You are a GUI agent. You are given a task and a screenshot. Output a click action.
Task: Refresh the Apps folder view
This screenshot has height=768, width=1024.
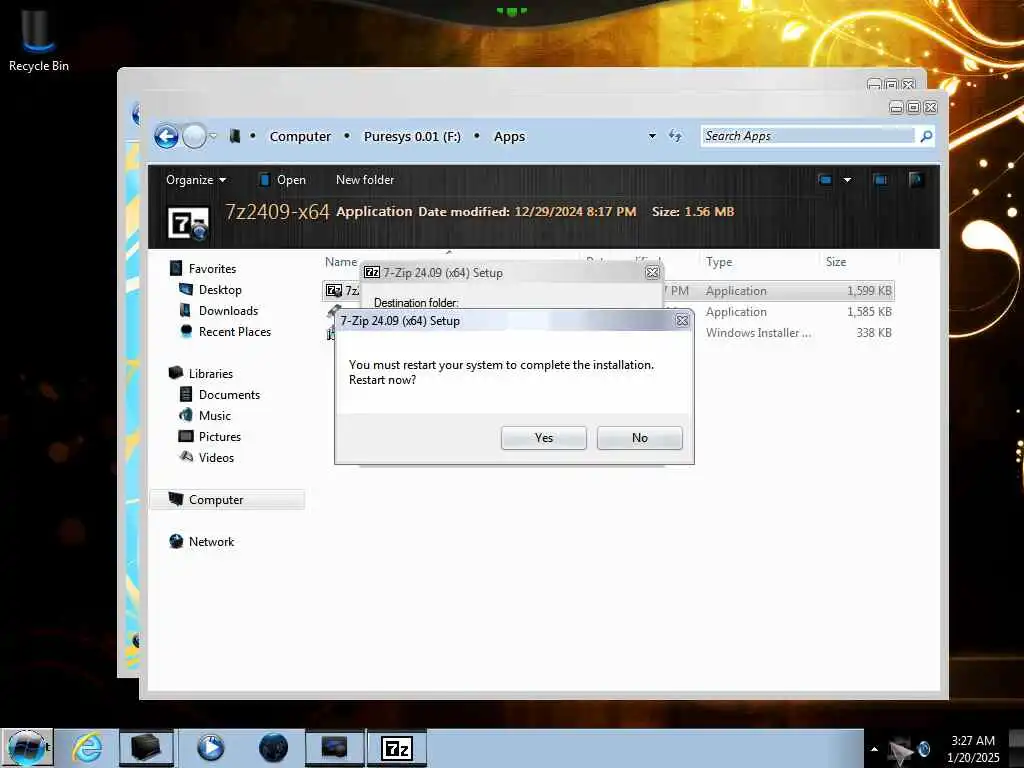(x=675, y=136)
